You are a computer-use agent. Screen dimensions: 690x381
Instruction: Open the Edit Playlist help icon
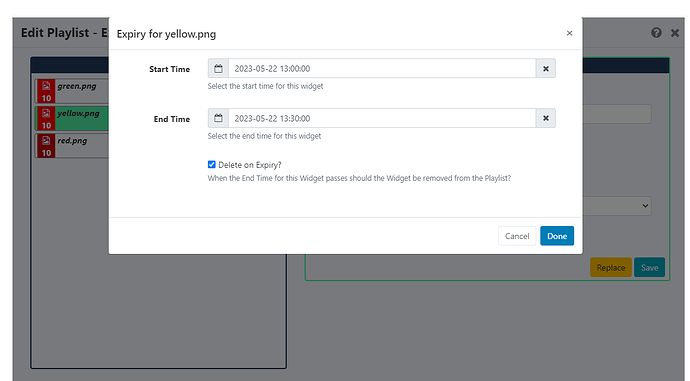pyautogui.click(x=656, y=33)
